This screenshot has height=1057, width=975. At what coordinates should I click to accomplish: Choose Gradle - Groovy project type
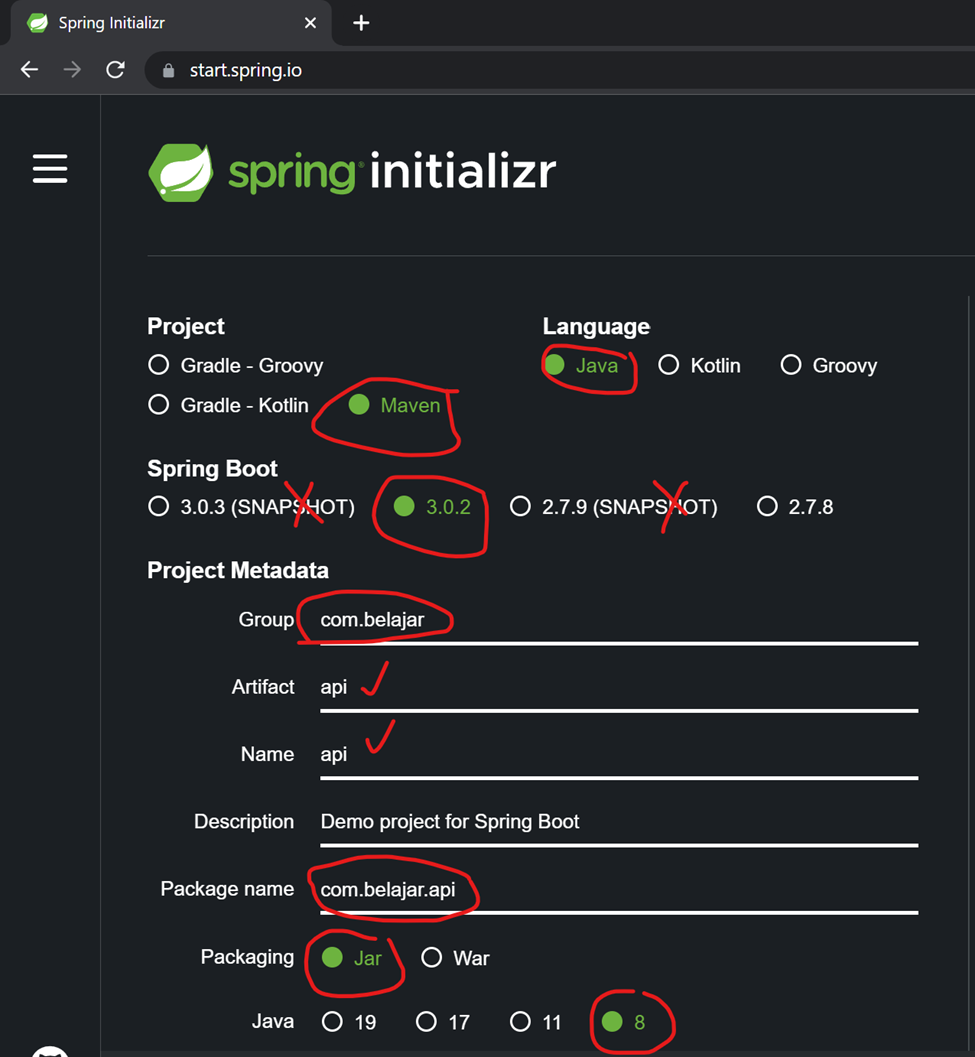pyautogui.click(x=158, y=365)
